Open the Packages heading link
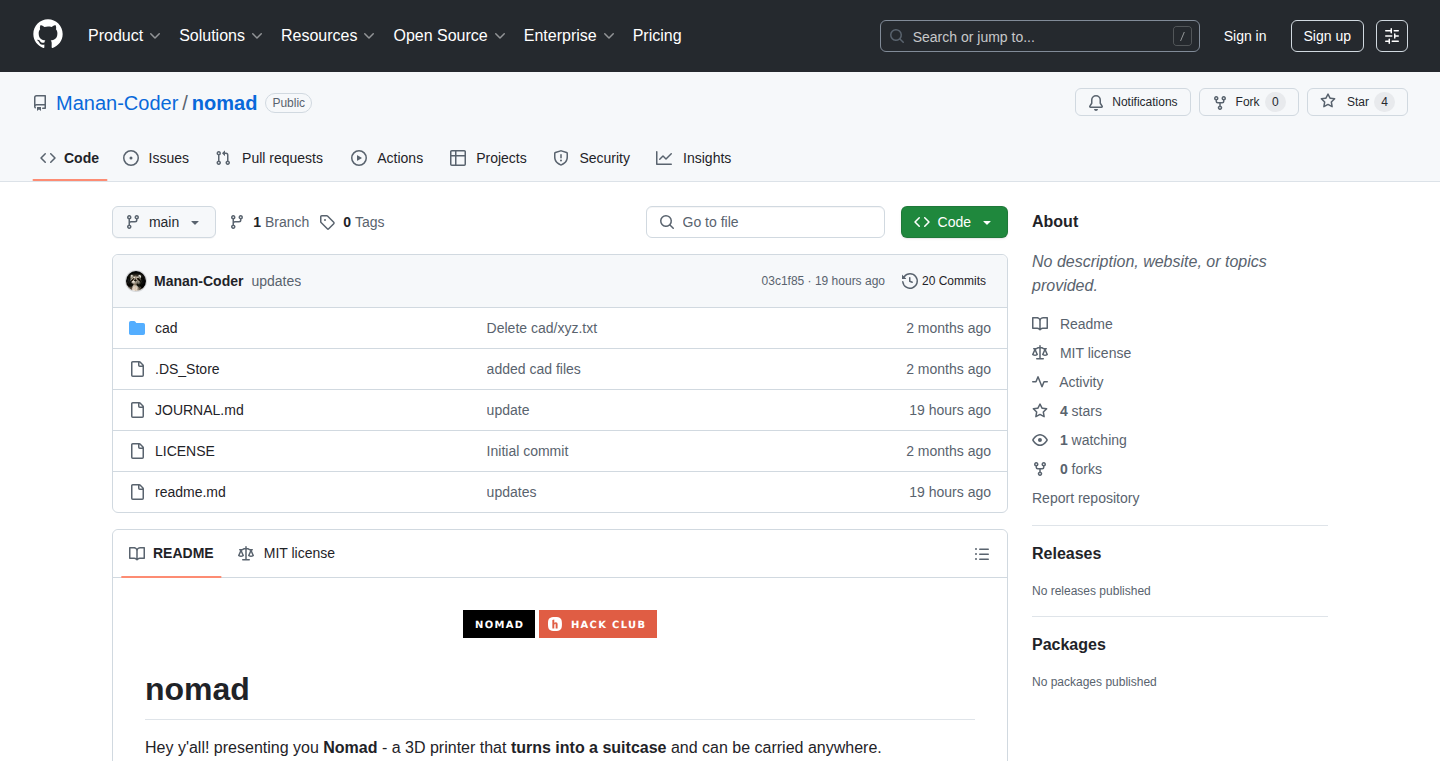Viewport: 1440px width, 761px height. coord(1069,644)
